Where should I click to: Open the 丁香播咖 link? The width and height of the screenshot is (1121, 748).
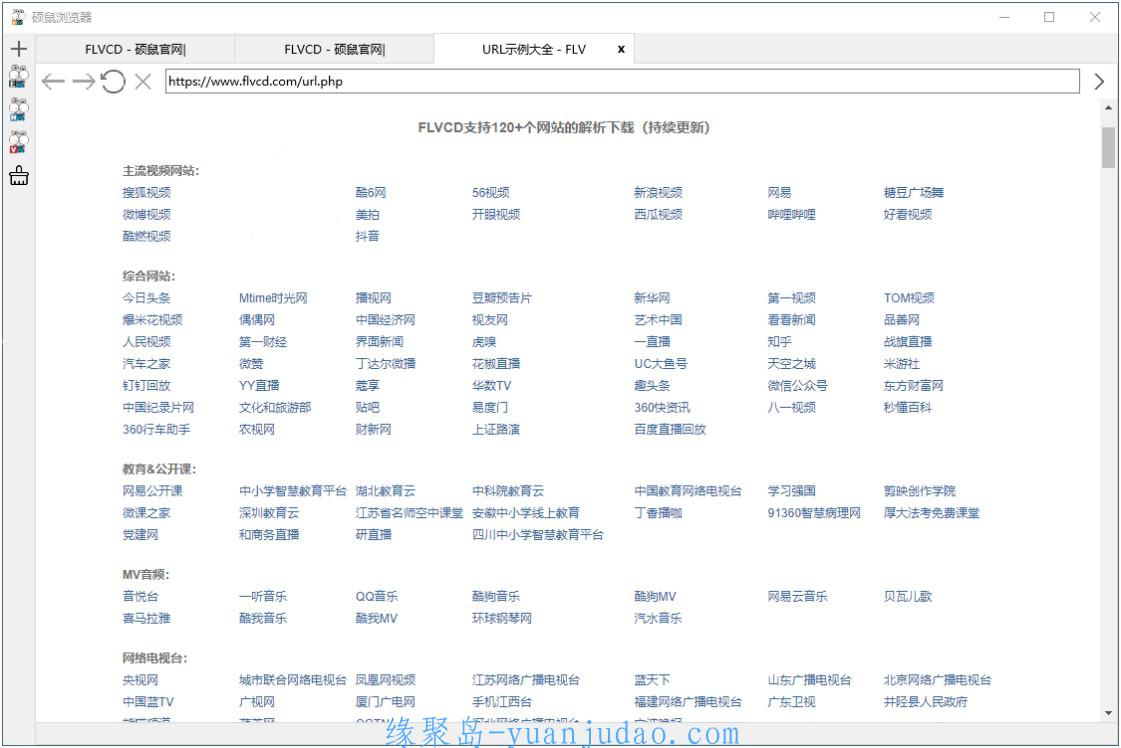[x=658, y=513]
